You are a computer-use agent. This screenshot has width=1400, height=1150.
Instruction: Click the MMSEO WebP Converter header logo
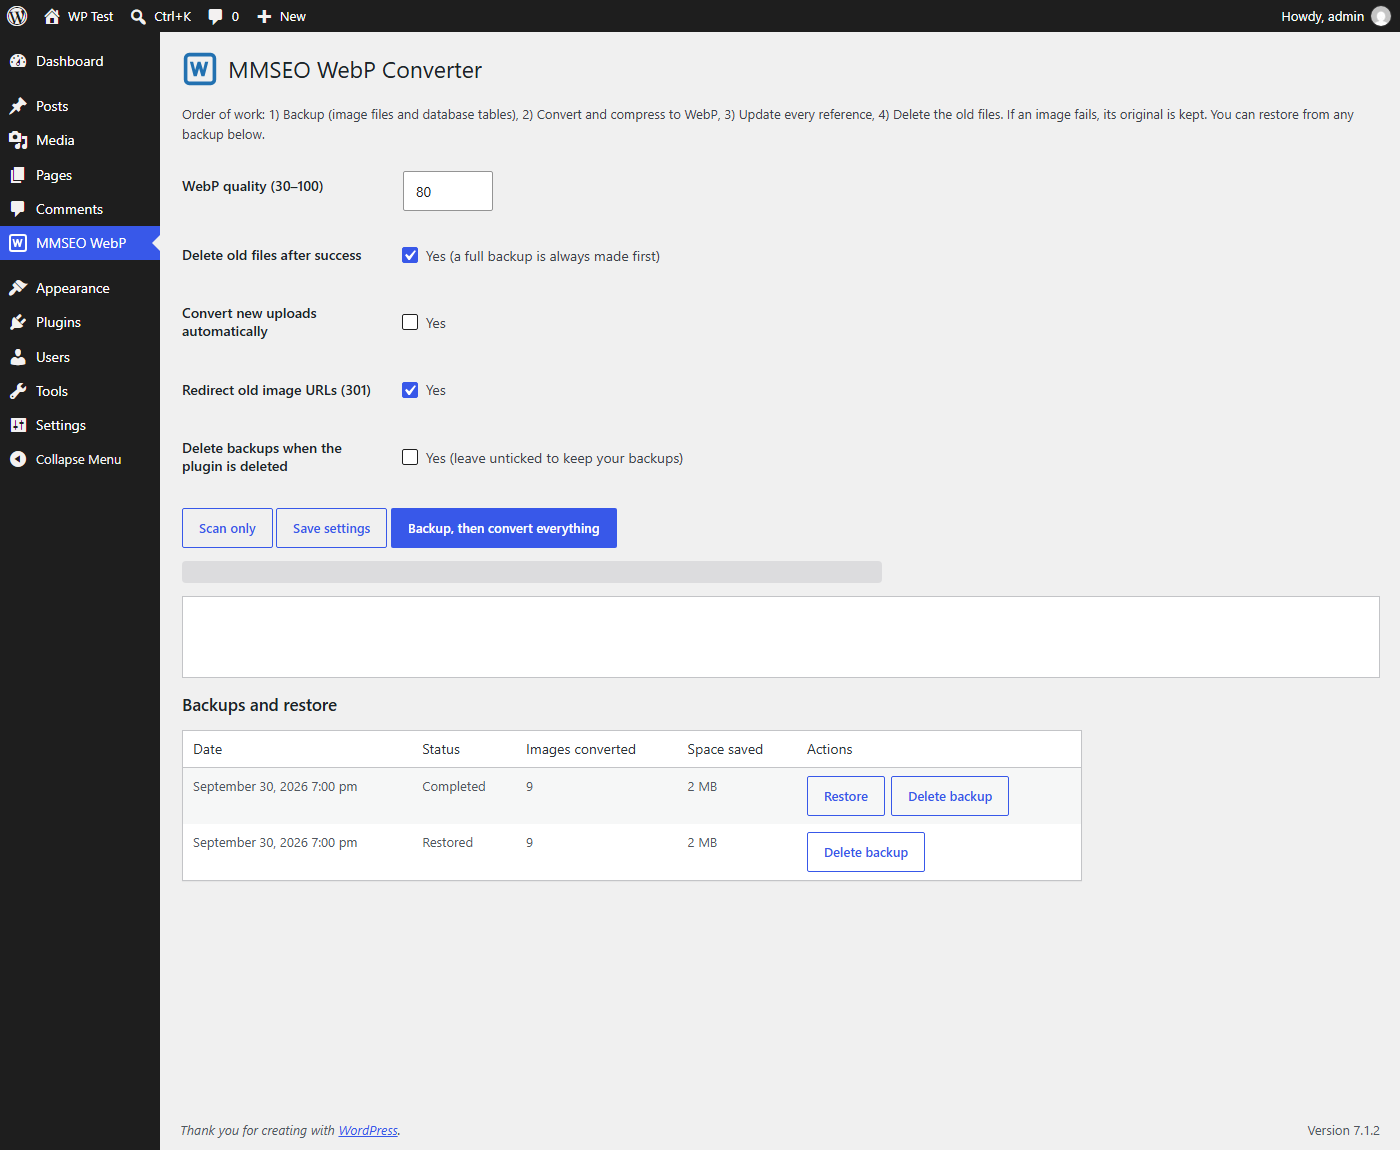pyautogui.click(x=200, y=69)
